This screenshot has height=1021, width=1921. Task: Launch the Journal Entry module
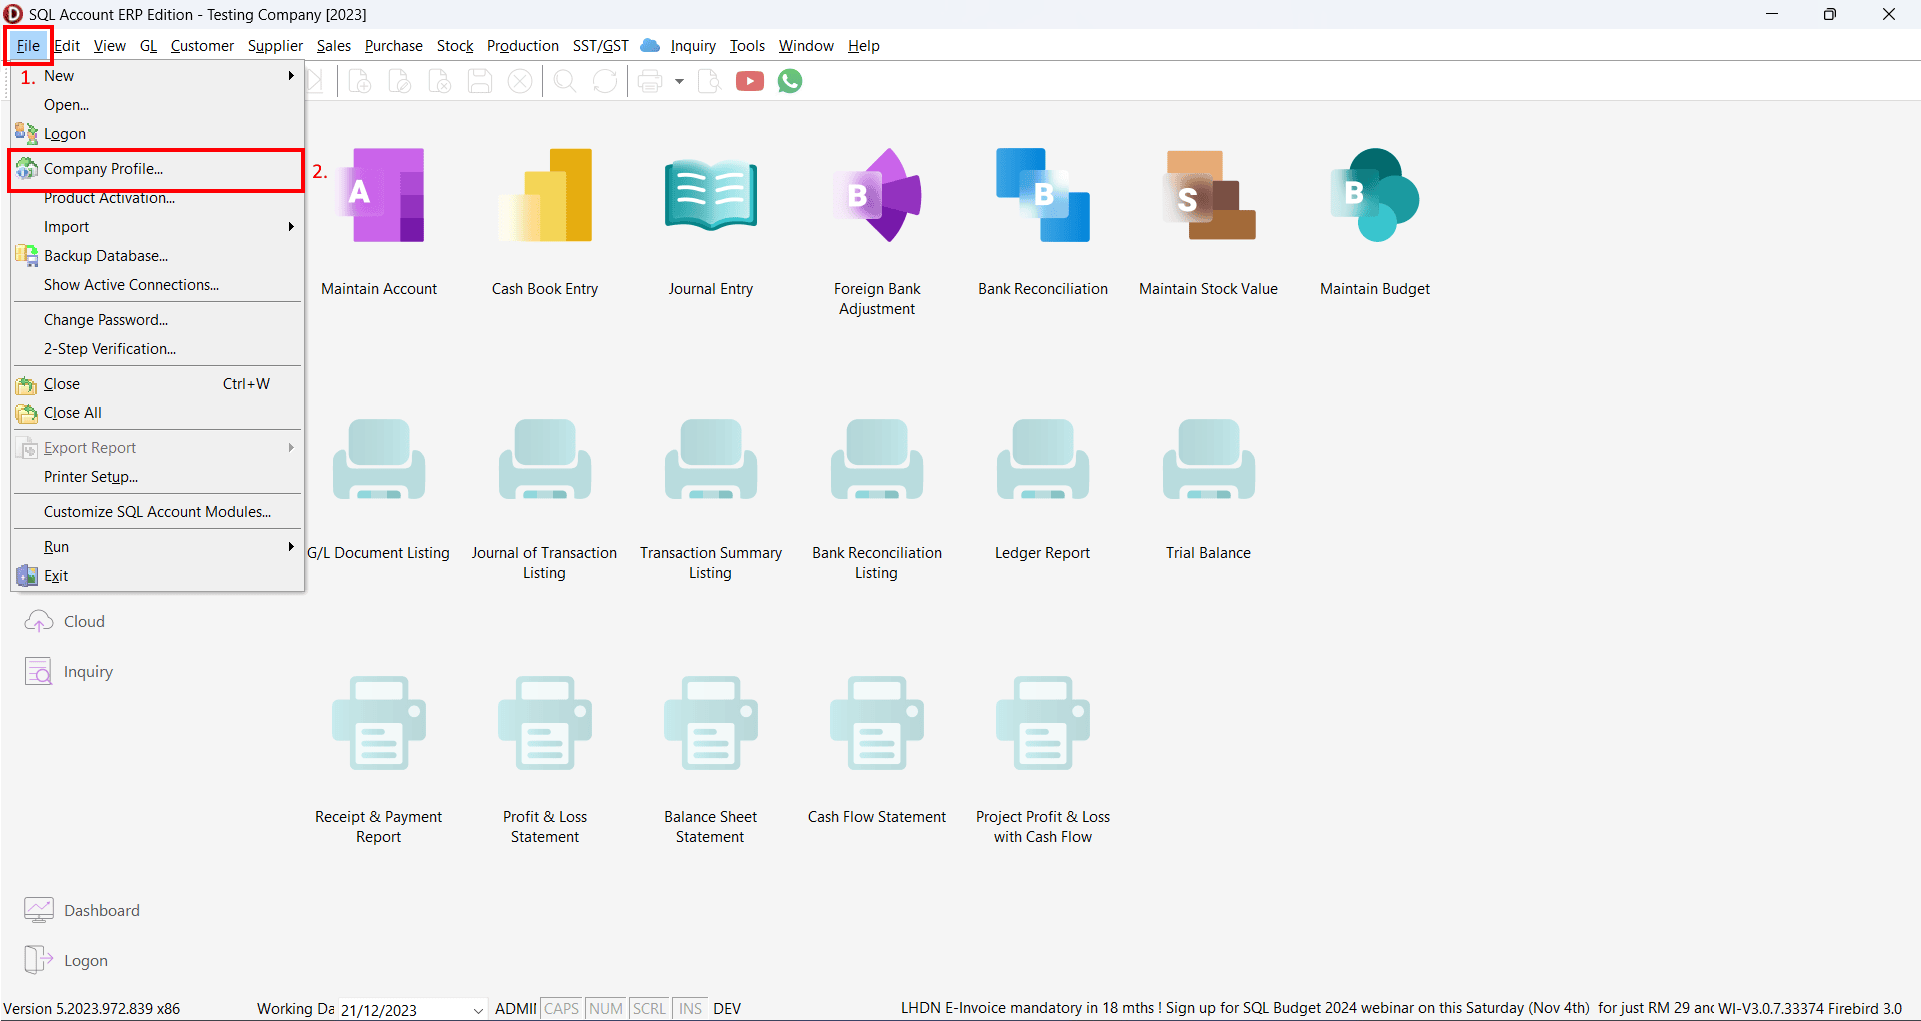click(710, 198)
